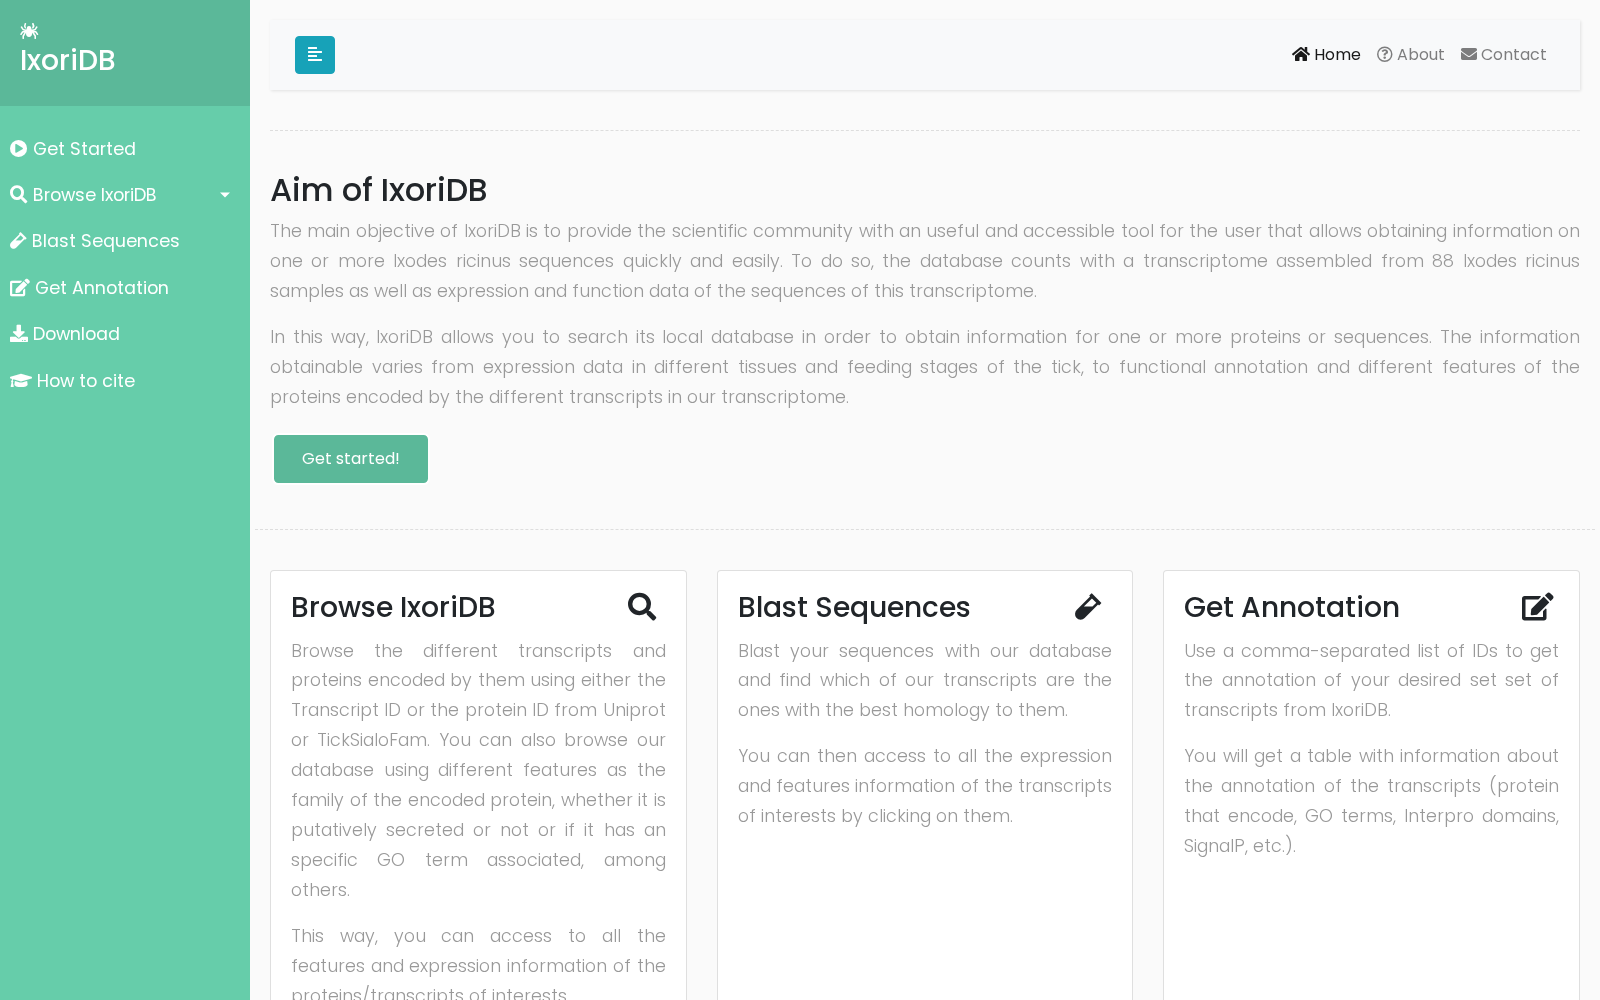Open the Contact nav link
This screenshot has width=1600, height=1000.
1504,54
